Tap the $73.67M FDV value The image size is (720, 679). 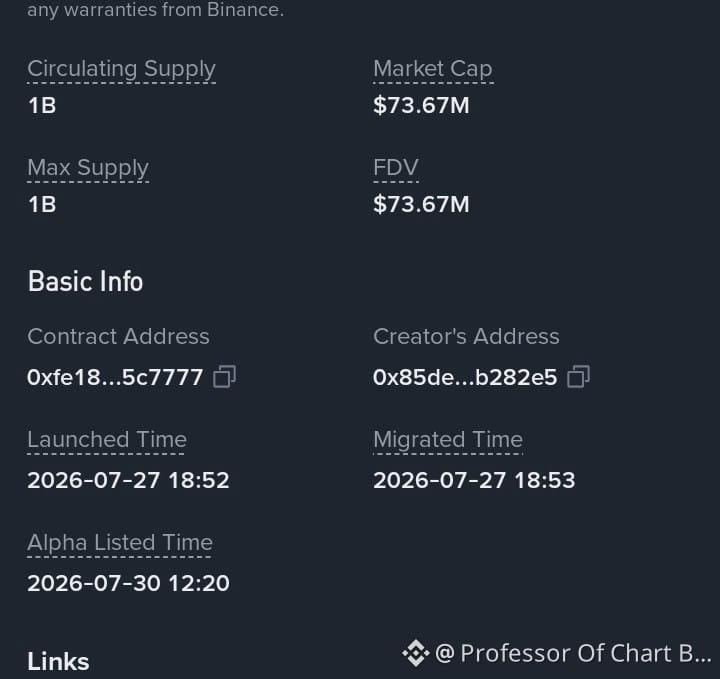pyautogui.click(x=421, y=204)
